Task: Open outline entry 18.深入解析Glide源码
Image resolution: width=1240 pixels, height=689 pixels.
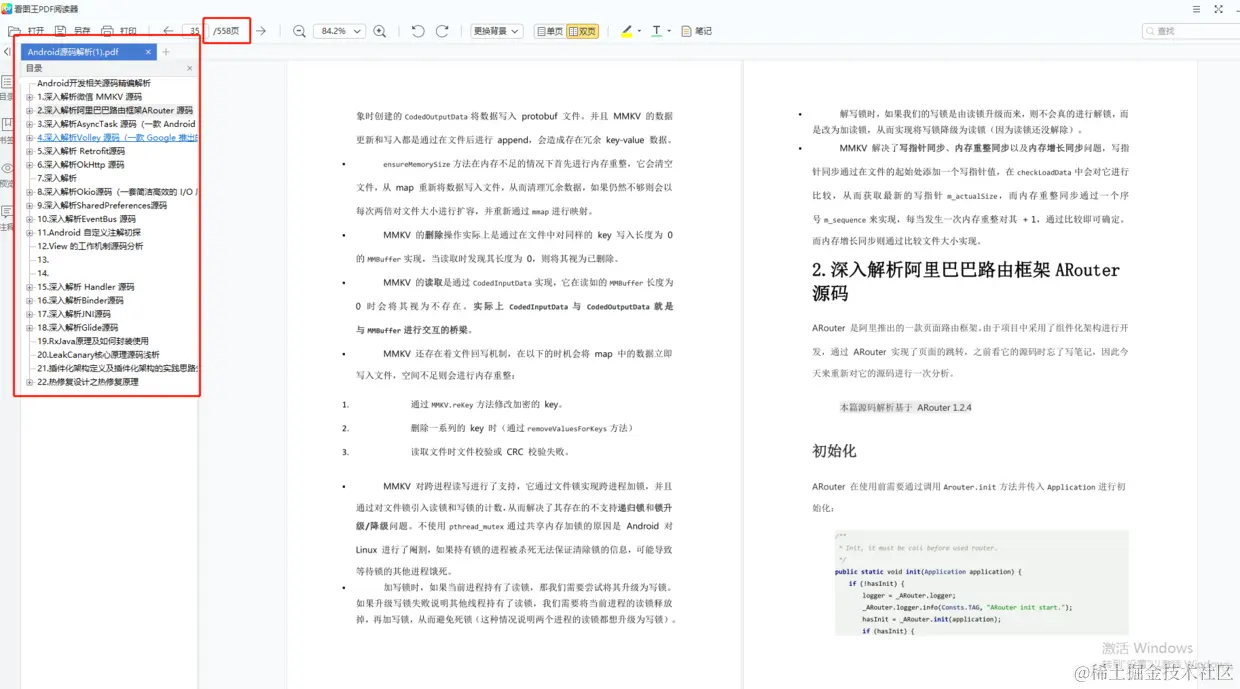Action: pyautogui.click(x=77, y=327)
